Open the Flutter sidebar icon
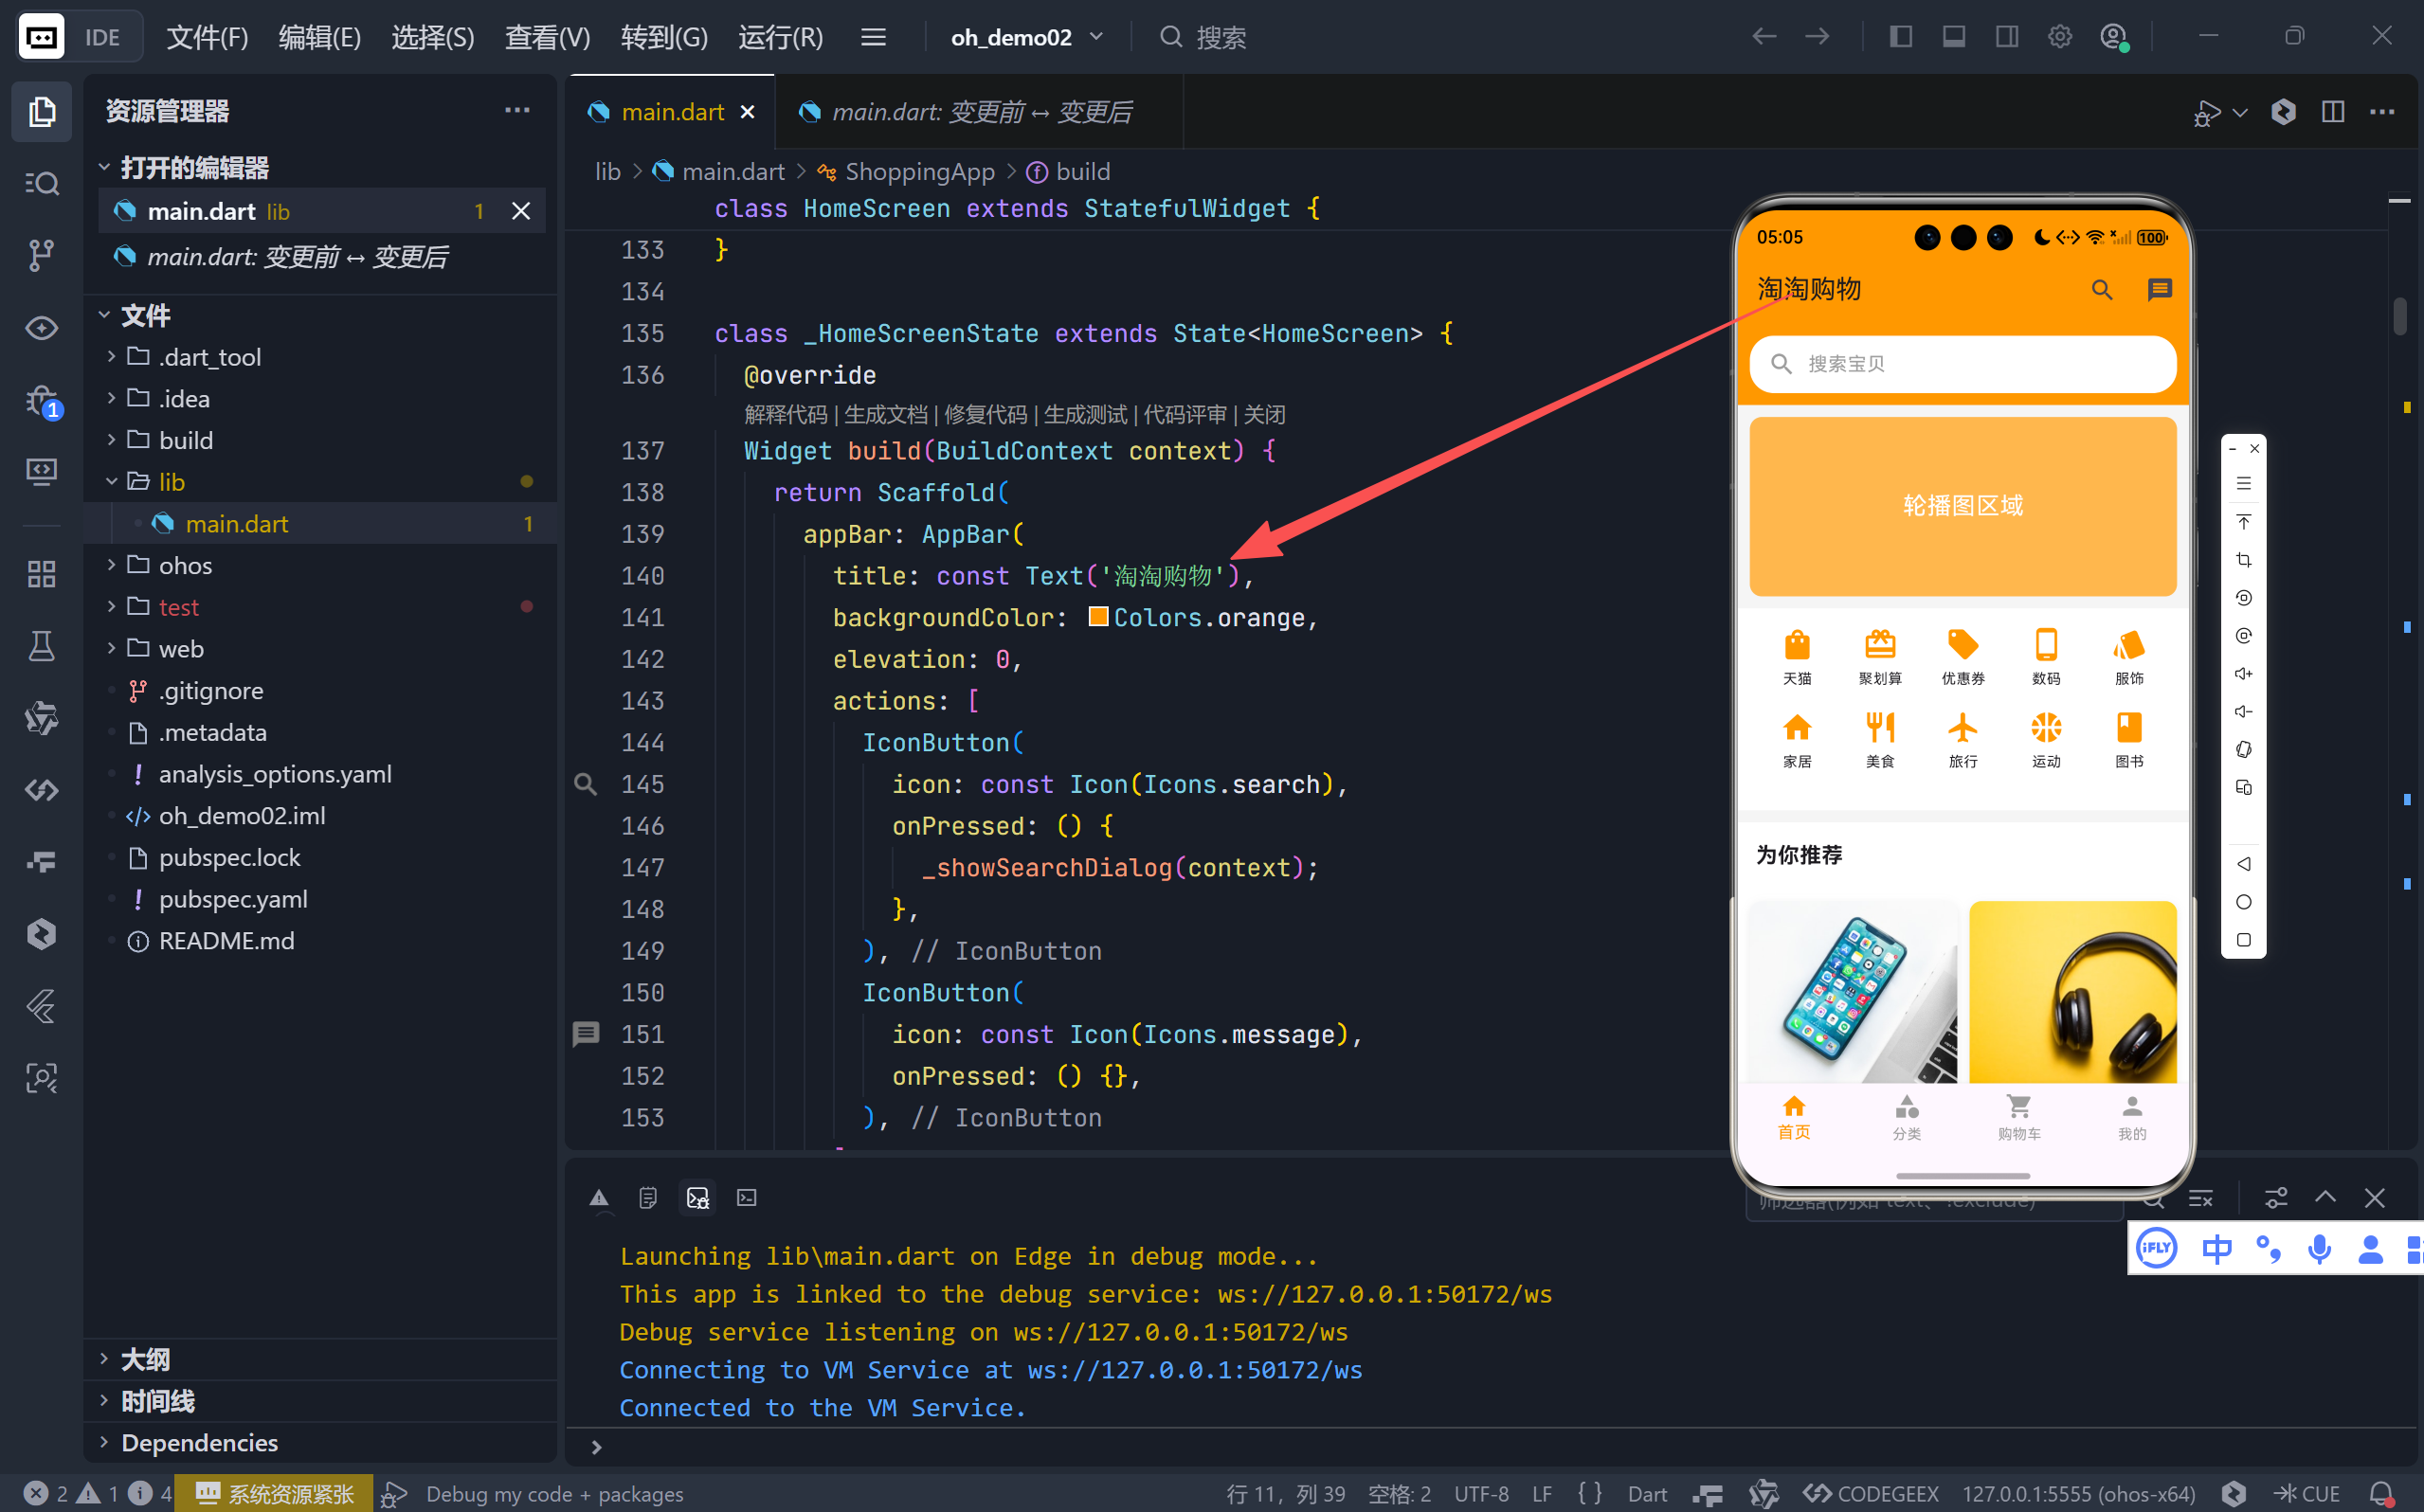 (x=41, y=1006)
